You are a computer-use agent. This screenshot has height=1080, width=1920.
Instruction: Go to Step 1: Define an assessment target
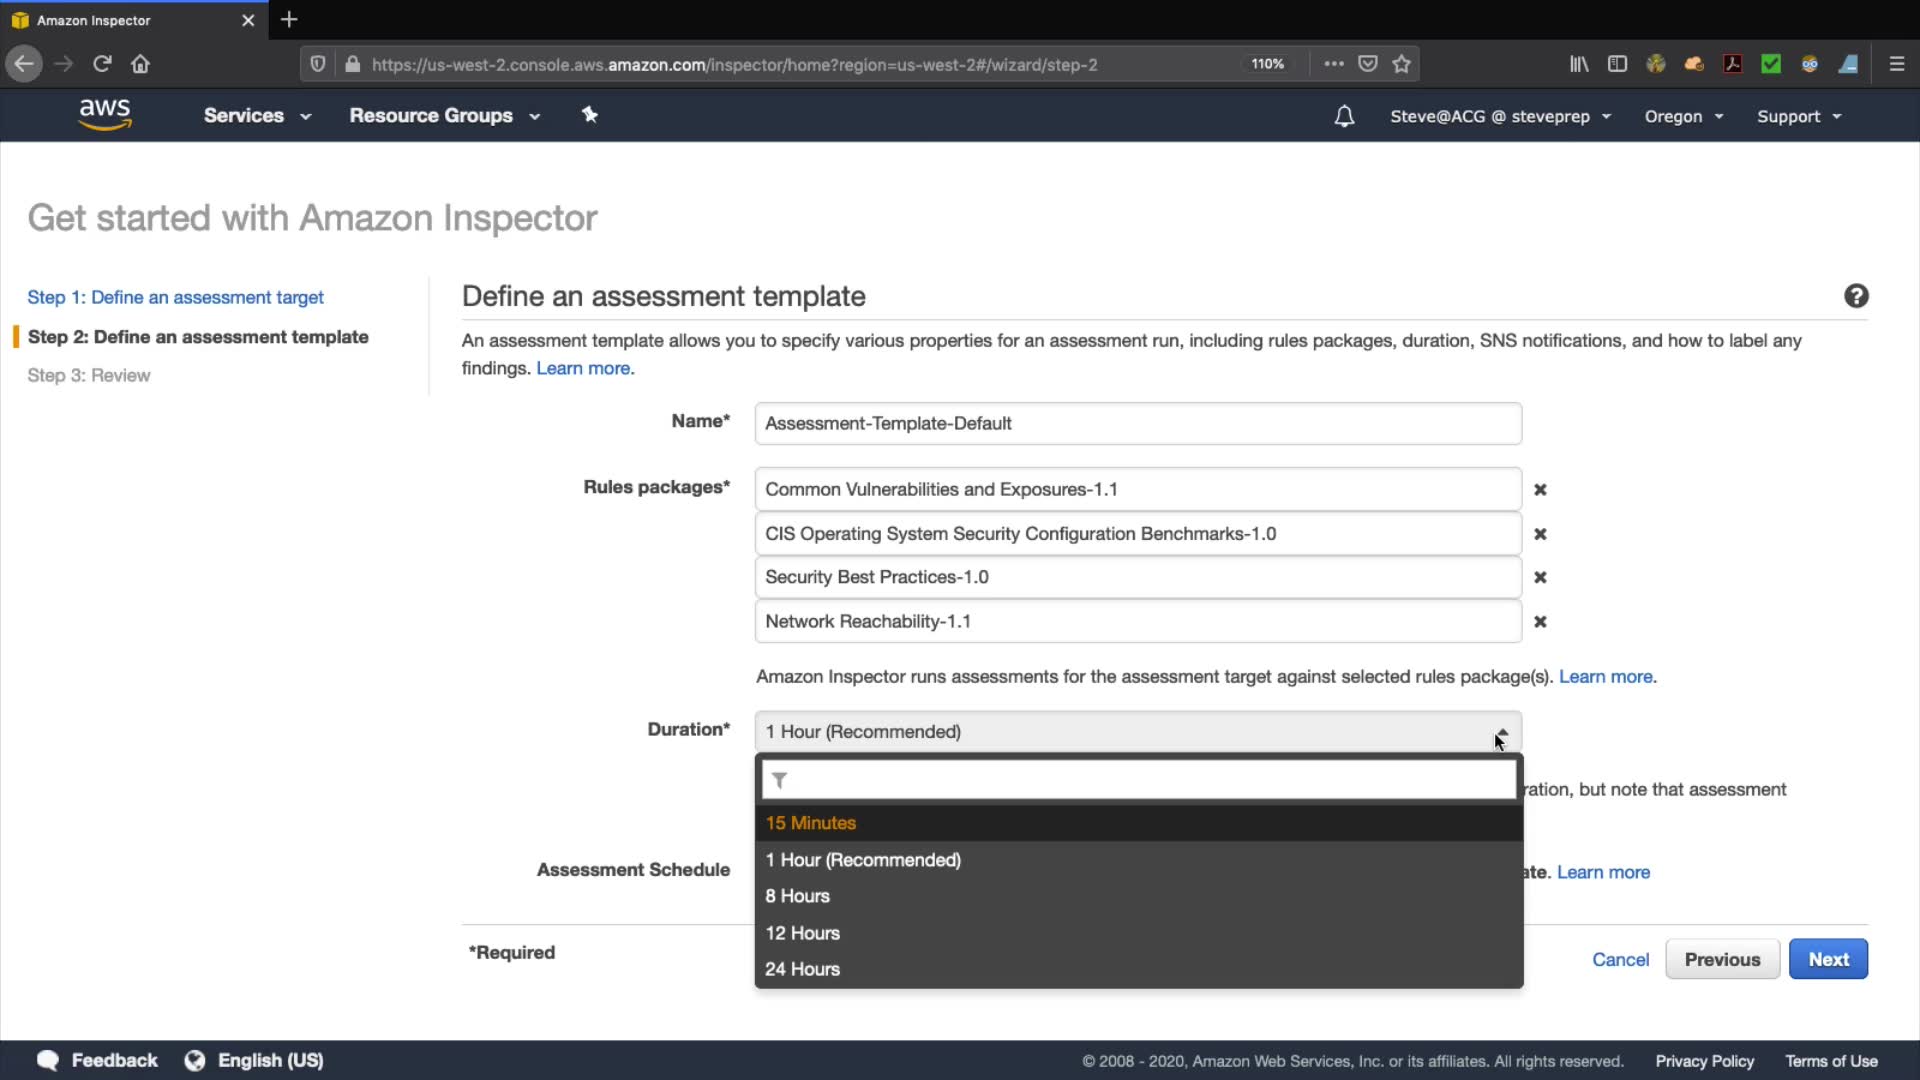coord(175,297)
